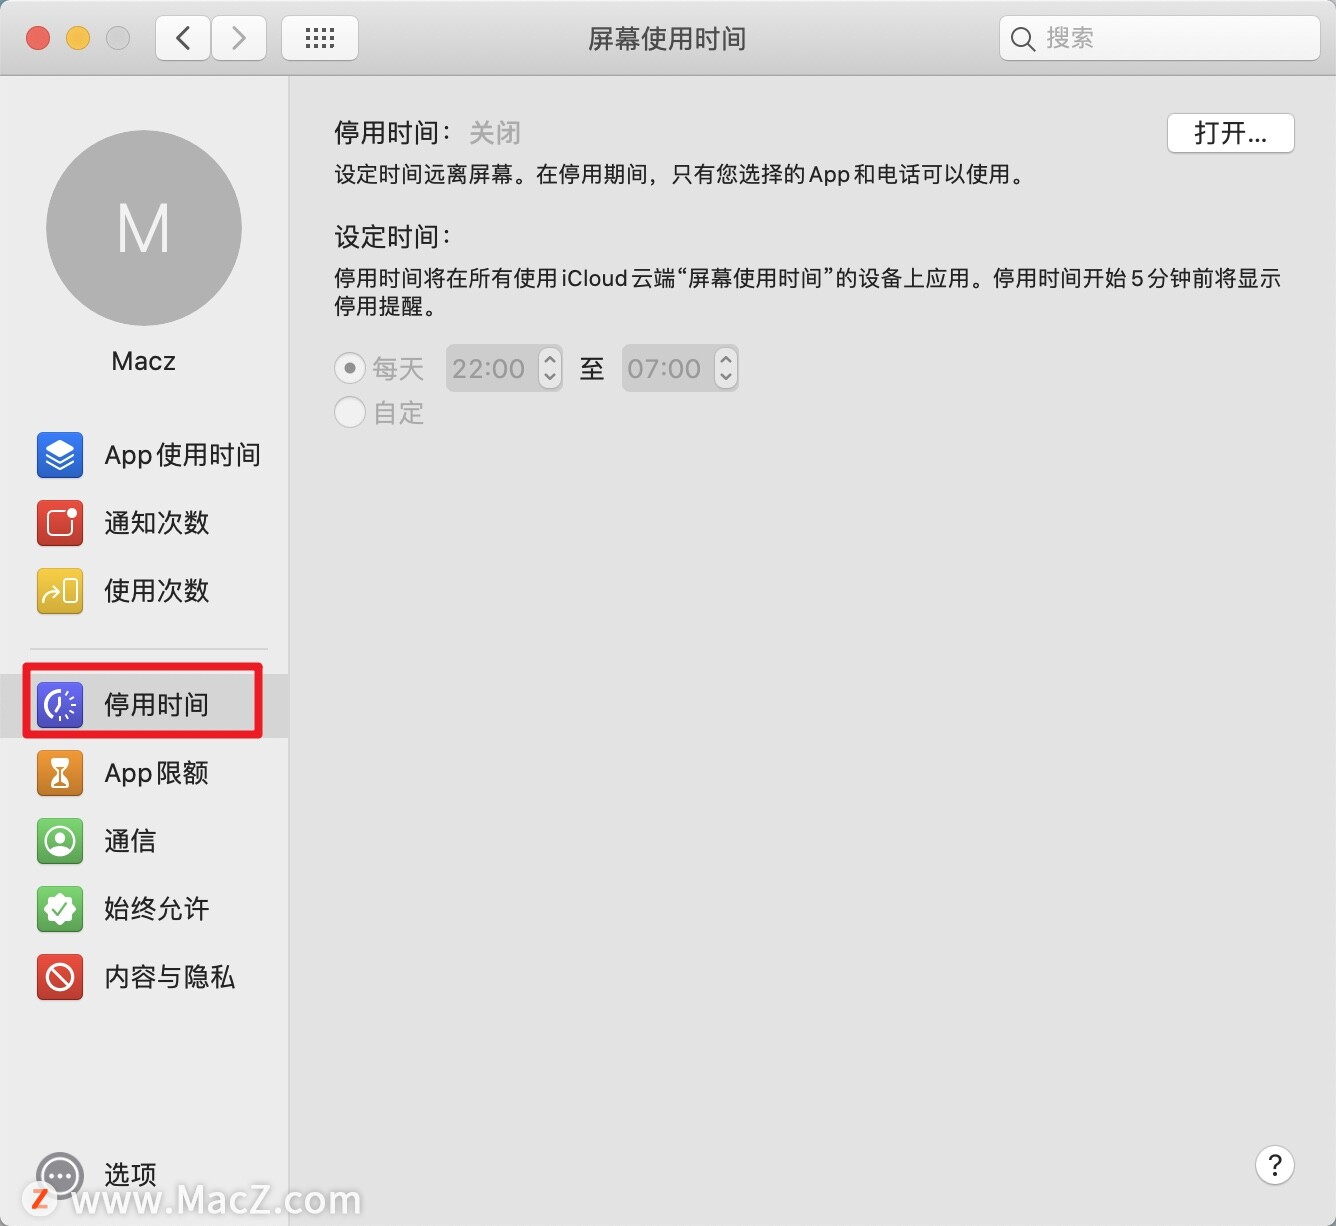Image resolution: width=1336 pixels, height=1226 pixels.
Task: Select the 内容与隐私 prohibition icon
Action: (60, 977)
